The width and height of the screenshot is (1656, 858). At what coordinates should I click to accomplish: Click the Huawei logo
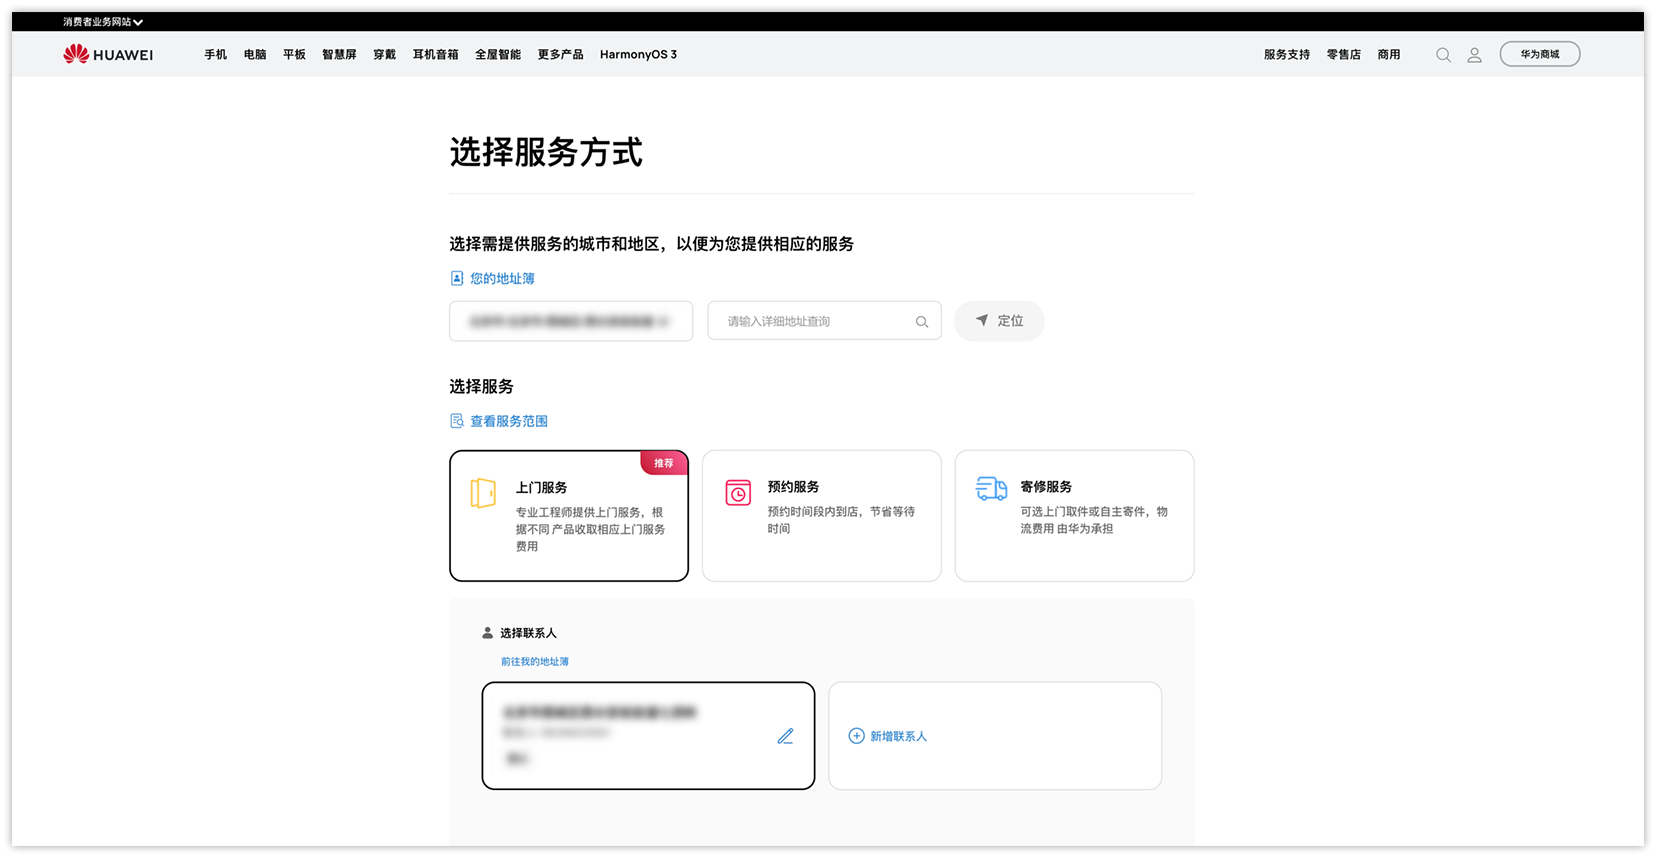coord(108,54)
